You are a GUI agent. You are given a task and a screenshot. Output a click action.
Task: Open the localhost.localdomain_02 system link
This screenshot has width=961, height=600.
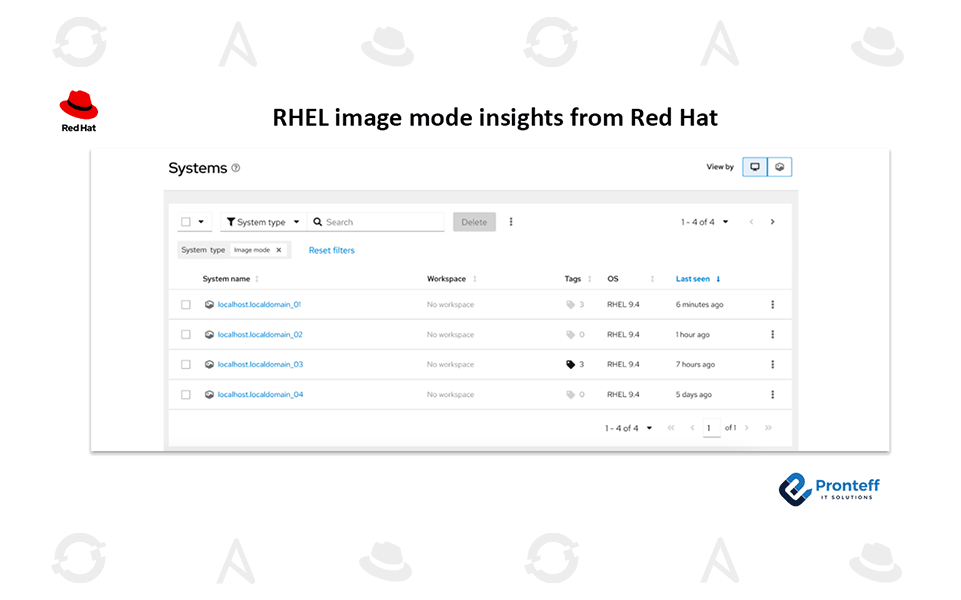(260, 335)
